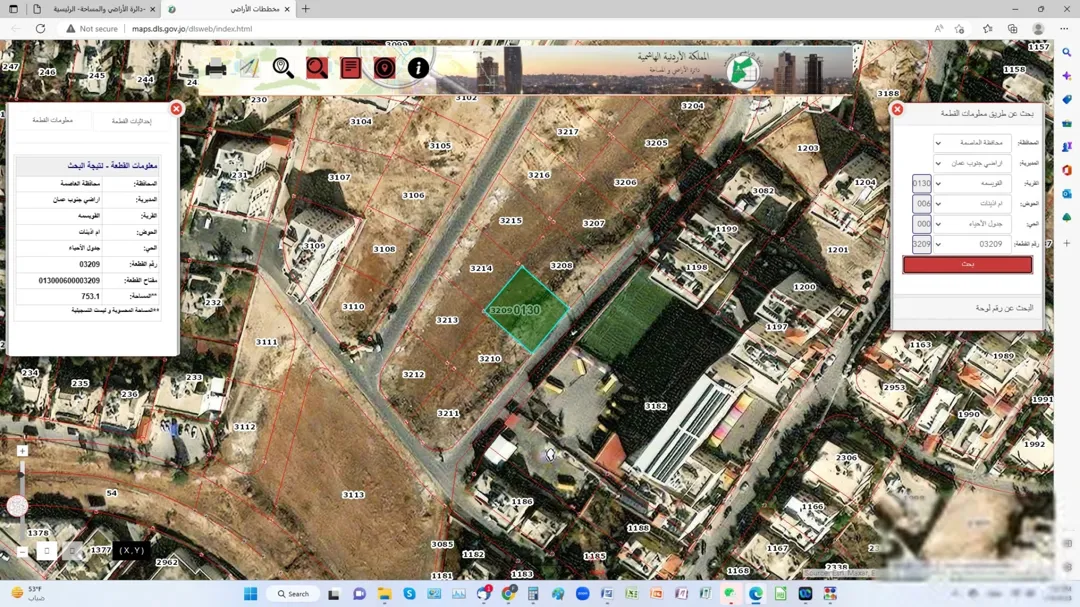Open the search by plate number link
This screenshot has width=1080, height=607.
tap(1004, 308)
